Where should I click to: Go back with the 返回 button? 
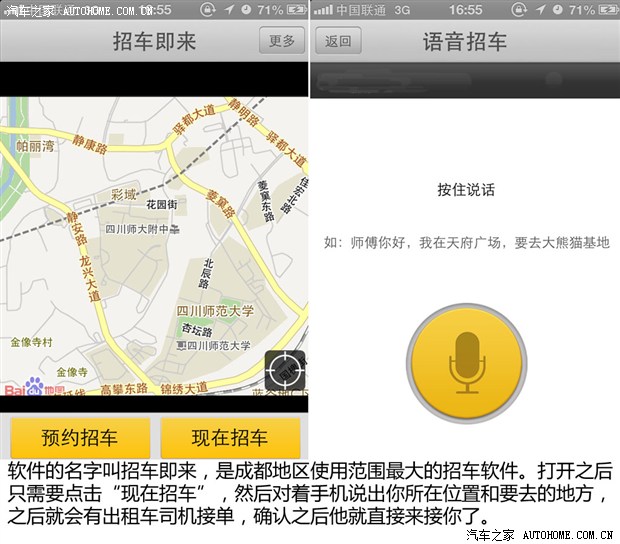(x=338, y=41)
